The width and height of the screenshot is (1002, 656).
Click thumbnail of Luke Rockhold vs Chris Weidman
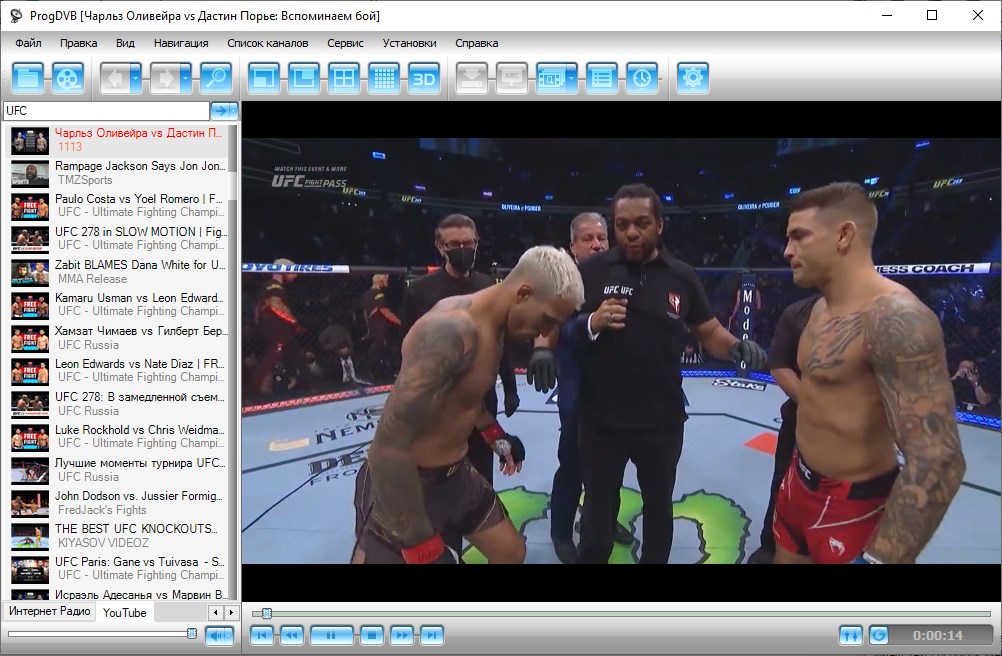[x=30, y=438]
